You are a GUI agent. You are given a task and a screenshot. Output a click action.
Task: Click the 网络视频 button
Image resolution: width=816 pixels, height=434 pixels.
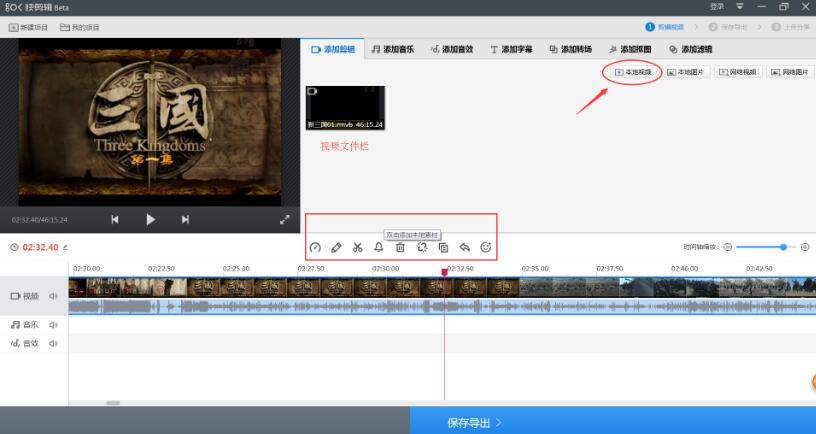[737, 72]
